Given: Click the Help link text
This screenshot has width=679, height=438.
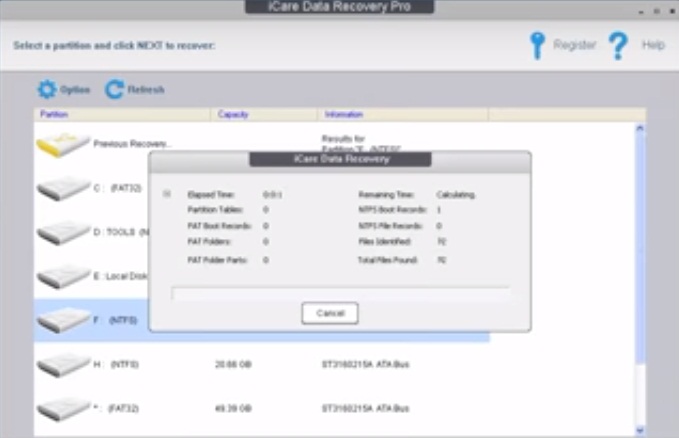Looking at the screenshot, I should tap(653, 45).
